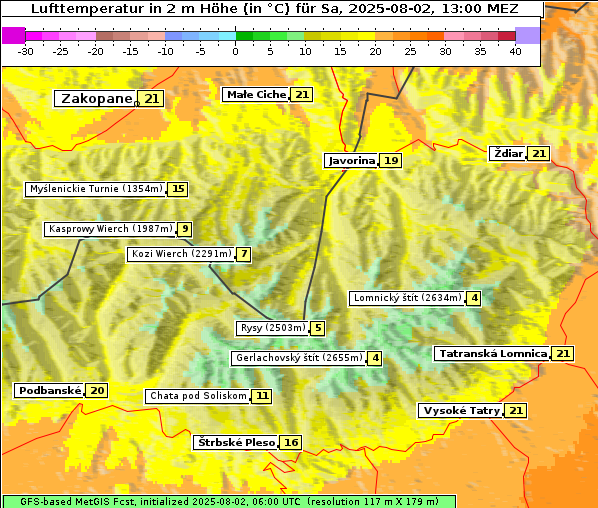Click Lomnický štít (2634m) label
598x508 pixels.
coord(408,298)
